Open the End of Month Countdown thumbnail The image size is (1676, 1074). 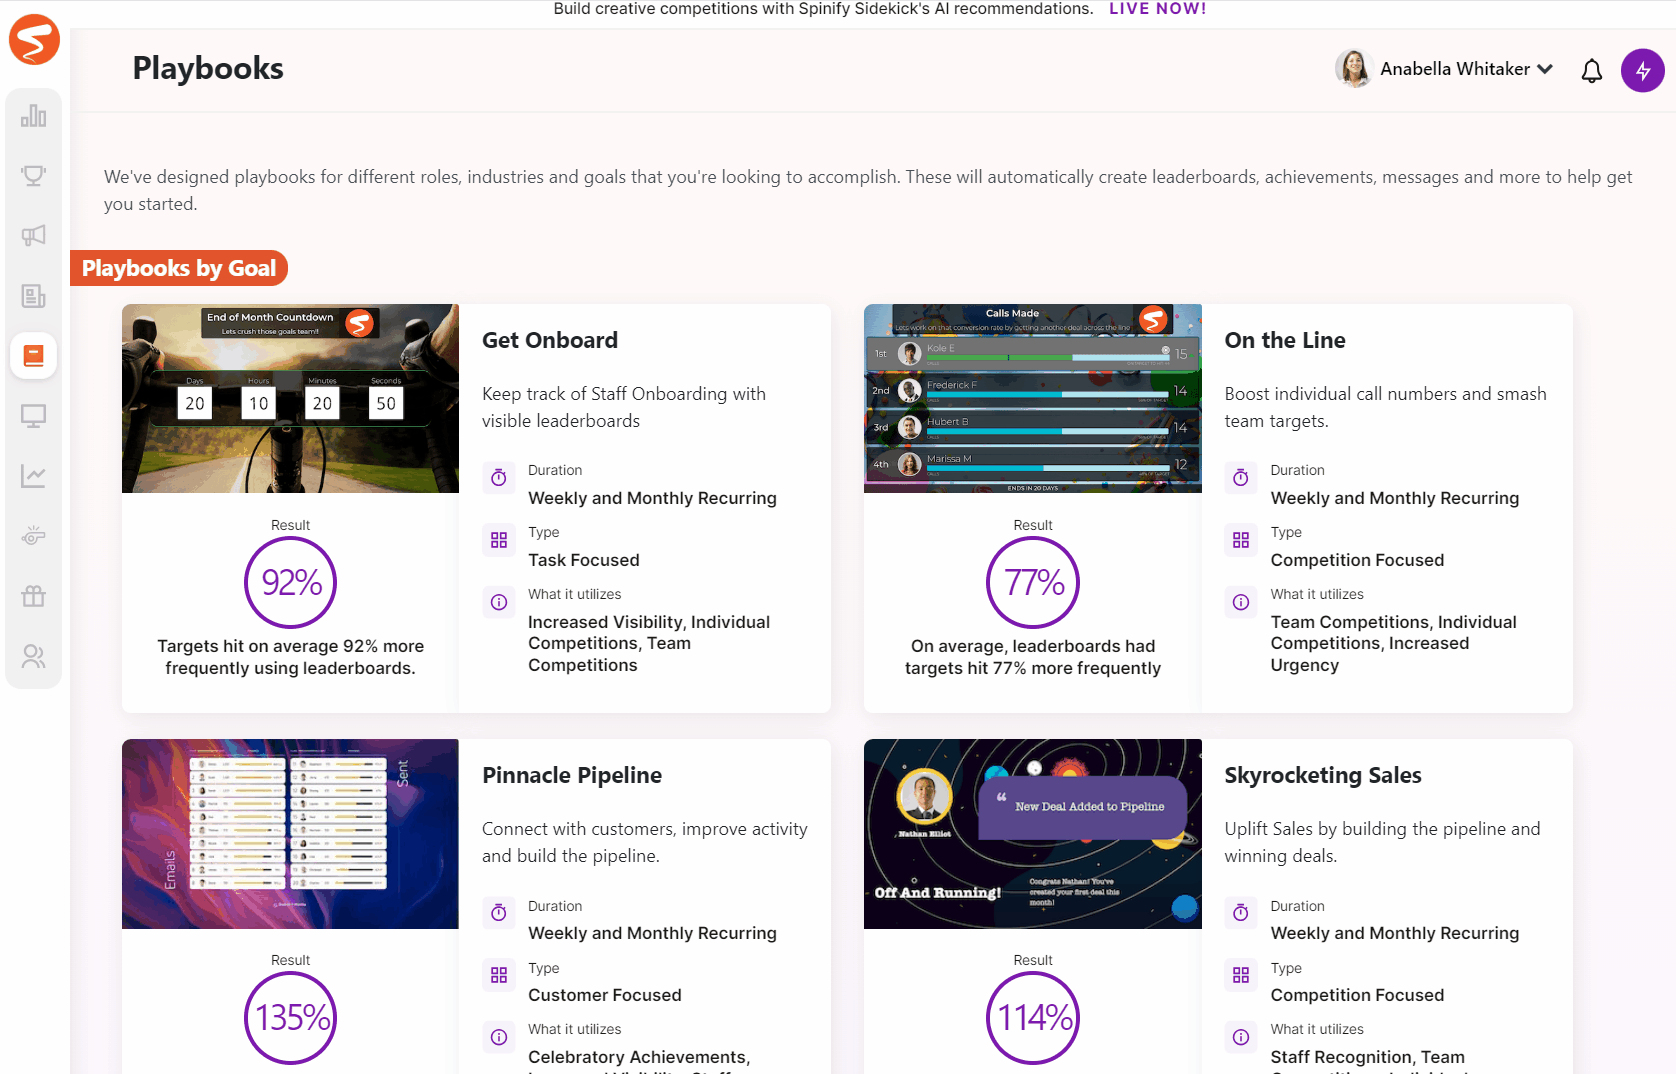(289, 398)
